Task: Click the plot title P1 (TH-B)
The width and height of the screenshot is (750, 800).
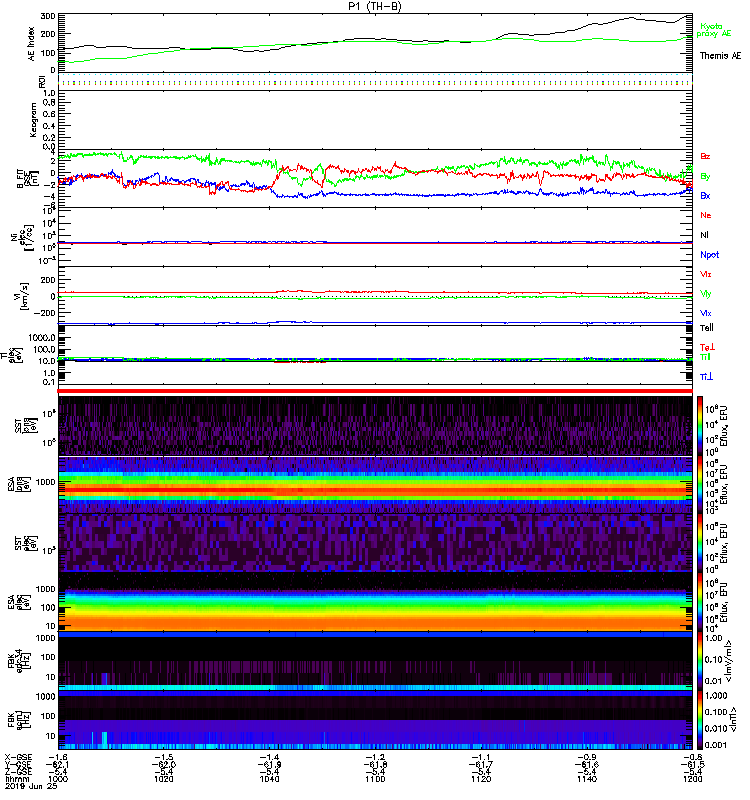Action: (374, 6)
